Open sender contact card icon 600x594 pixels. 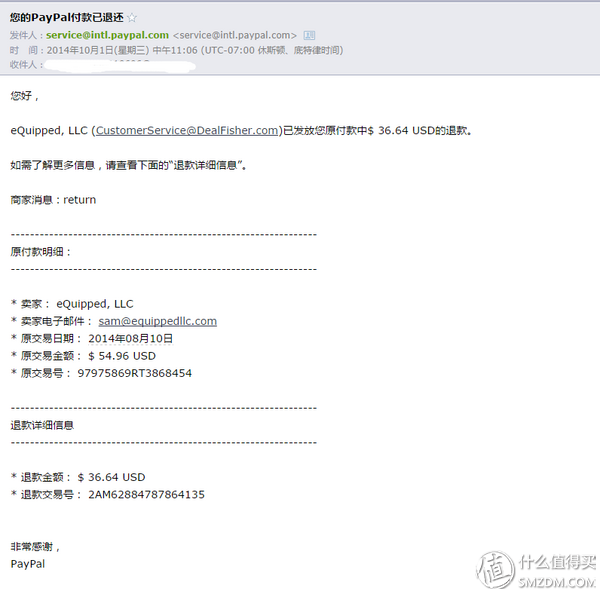coord(309,36)
